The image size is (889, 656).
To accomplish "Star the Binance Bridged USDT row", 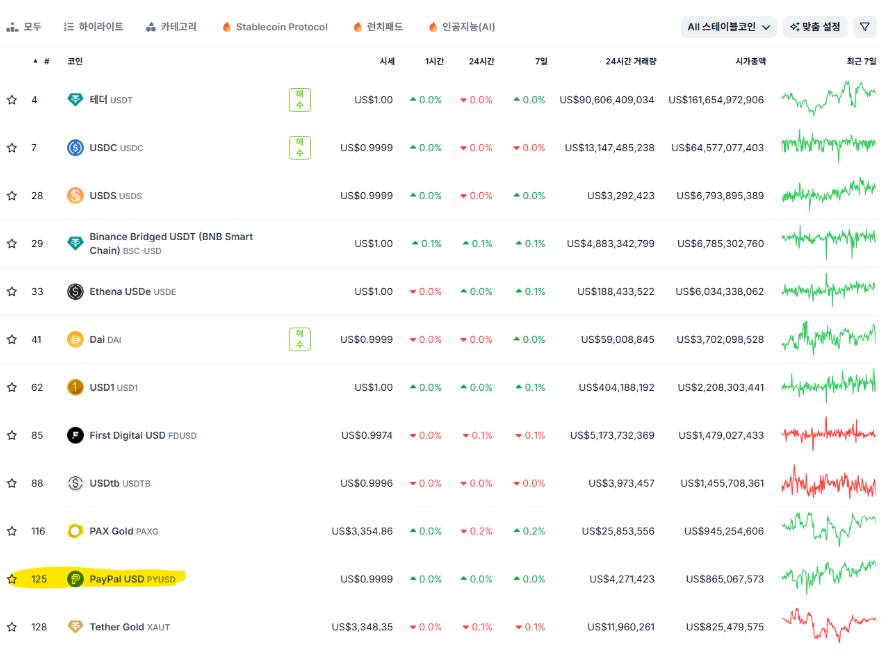I will (x=11, y=243).
